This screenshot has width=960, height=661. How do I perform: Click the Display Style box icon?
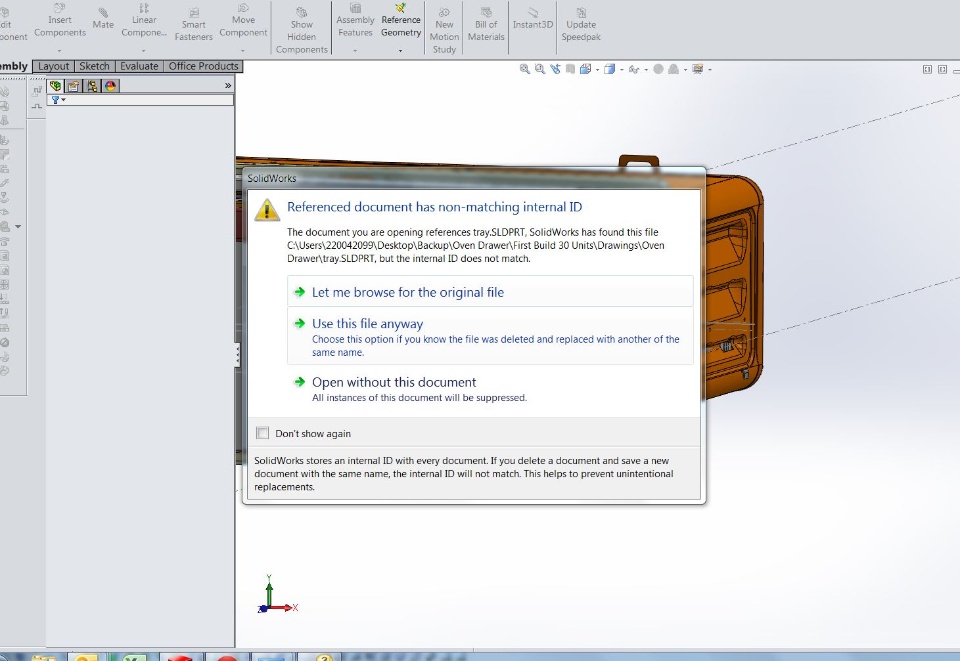point(609,69)
